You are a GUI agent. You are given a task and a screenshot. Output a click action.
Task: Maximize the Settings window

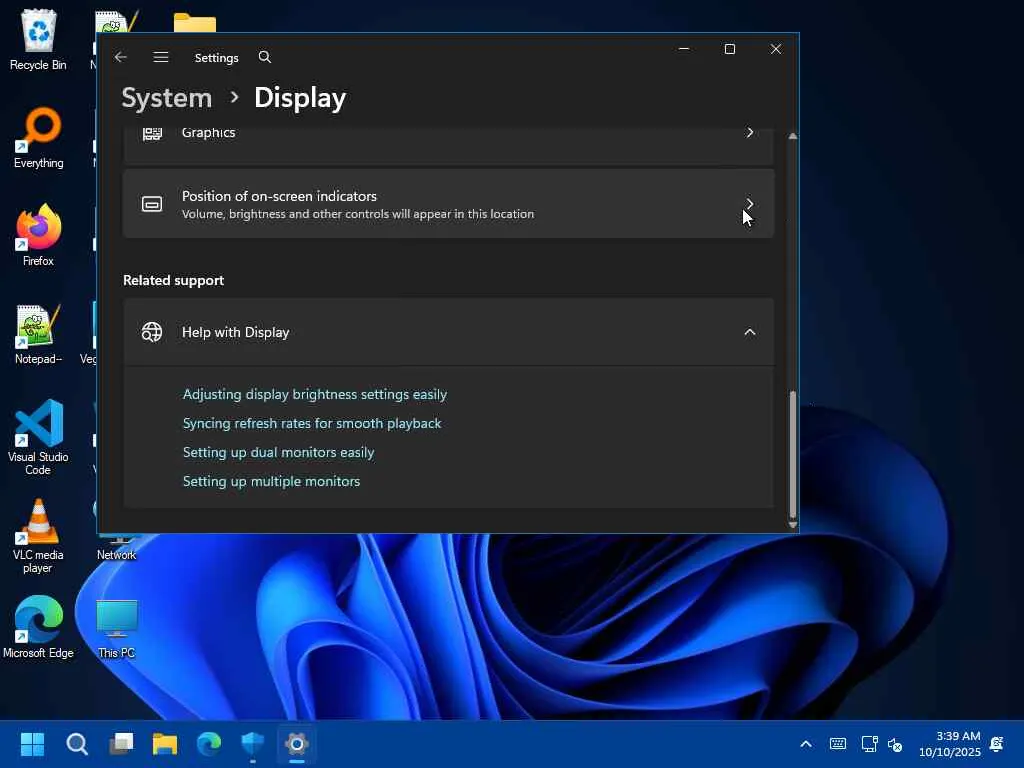point(730,49)
